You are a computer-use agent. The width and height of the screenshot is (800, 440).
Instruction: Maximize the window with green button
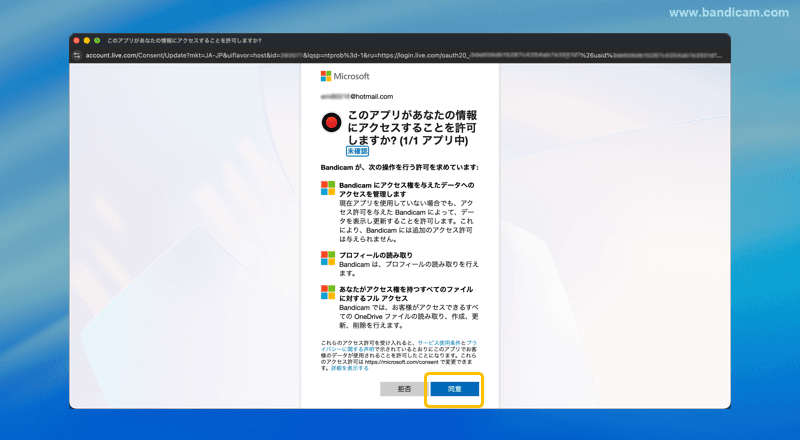point(97,40)
